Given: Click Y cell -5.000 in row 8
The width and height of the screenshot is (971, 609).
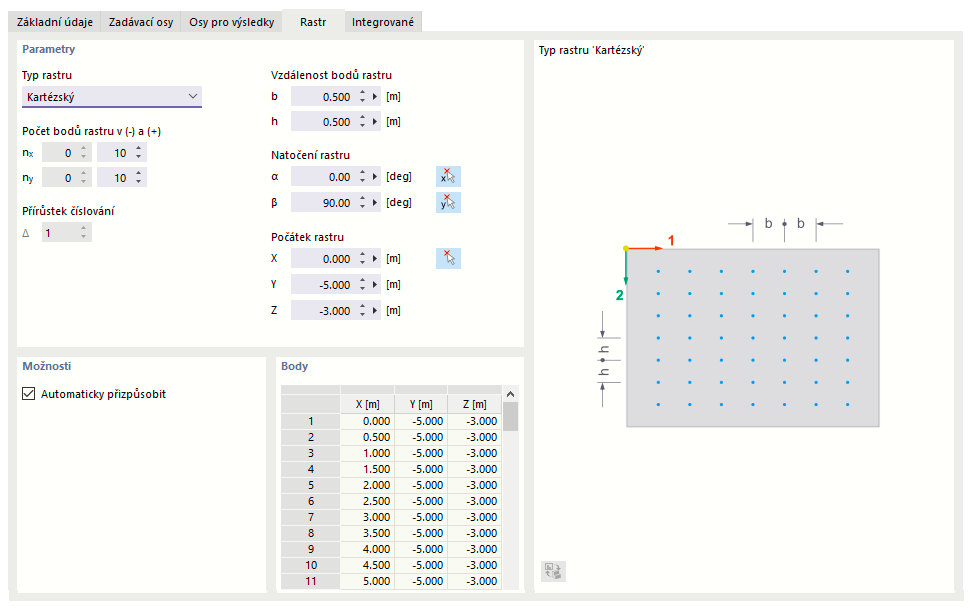Looking at the screenshot, I should point(421,533).
